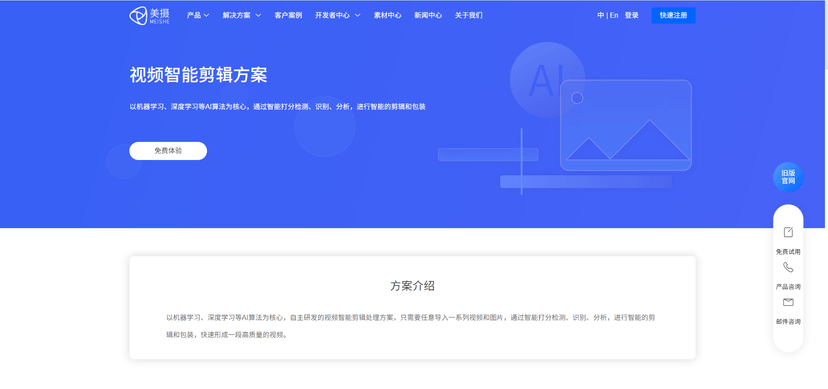
Task: Visit the 新闻中心 page
Action: point(428,15)
